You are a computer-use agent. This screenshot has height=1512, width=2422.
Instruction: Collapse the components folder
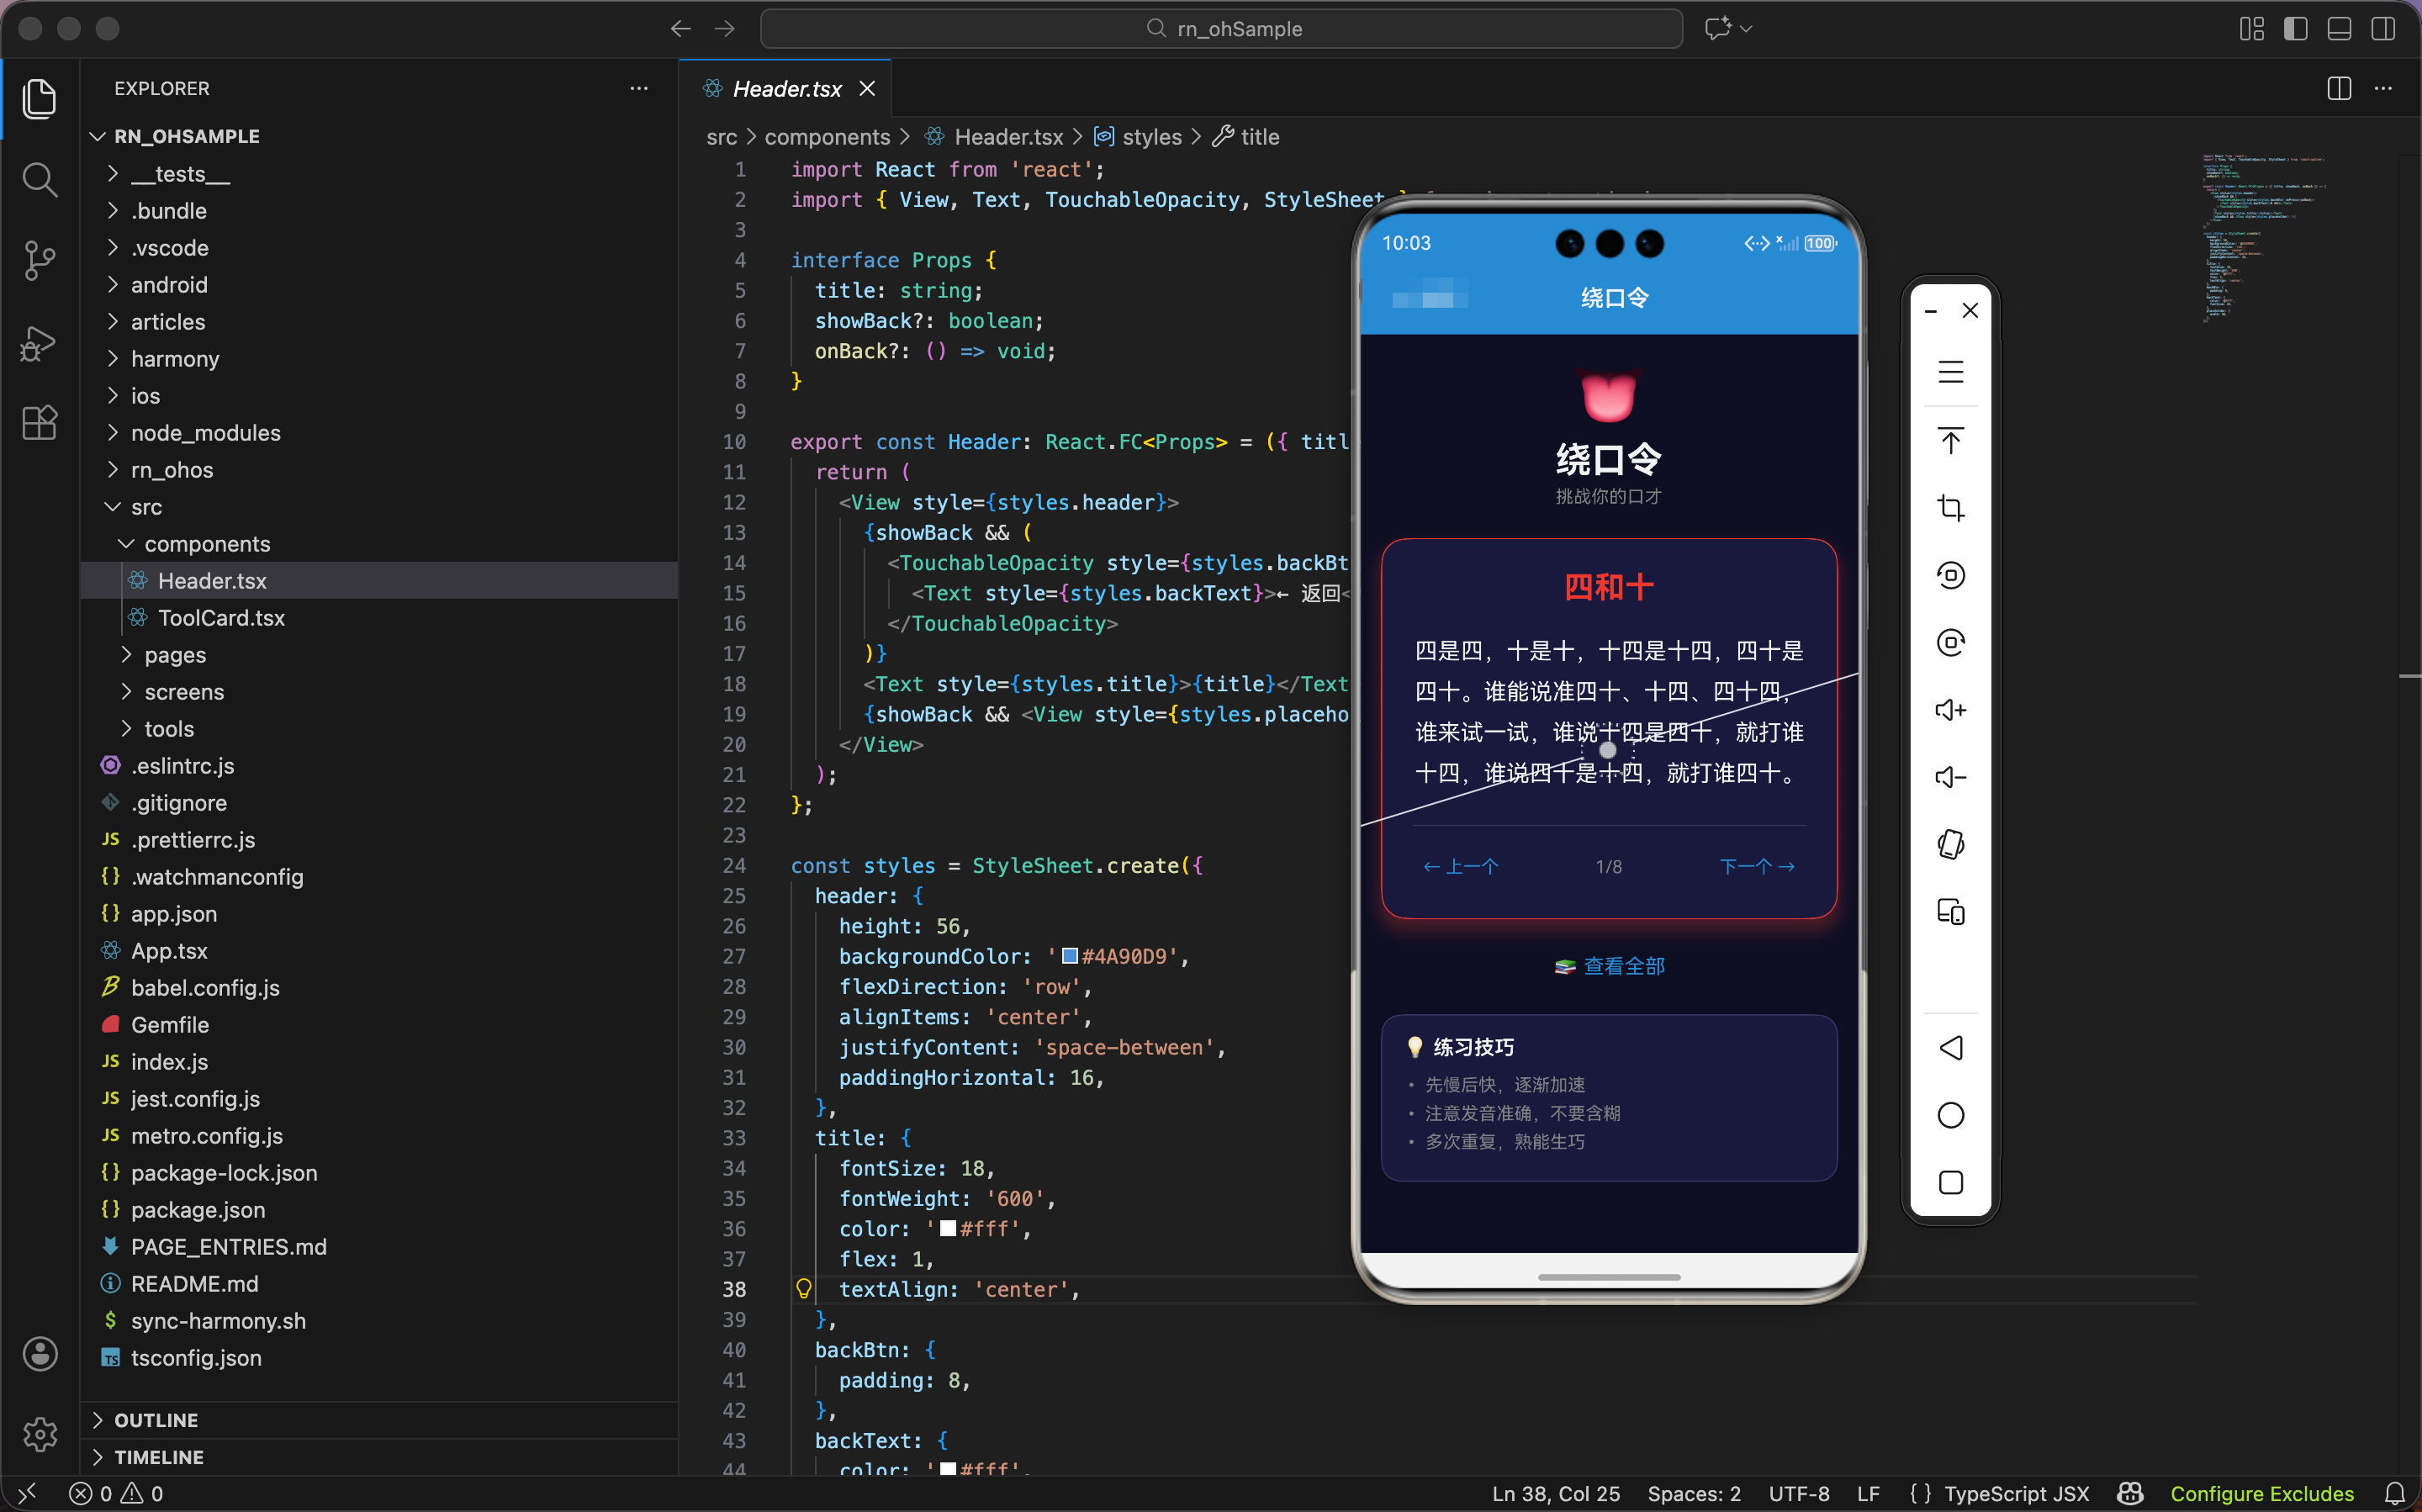207,544
